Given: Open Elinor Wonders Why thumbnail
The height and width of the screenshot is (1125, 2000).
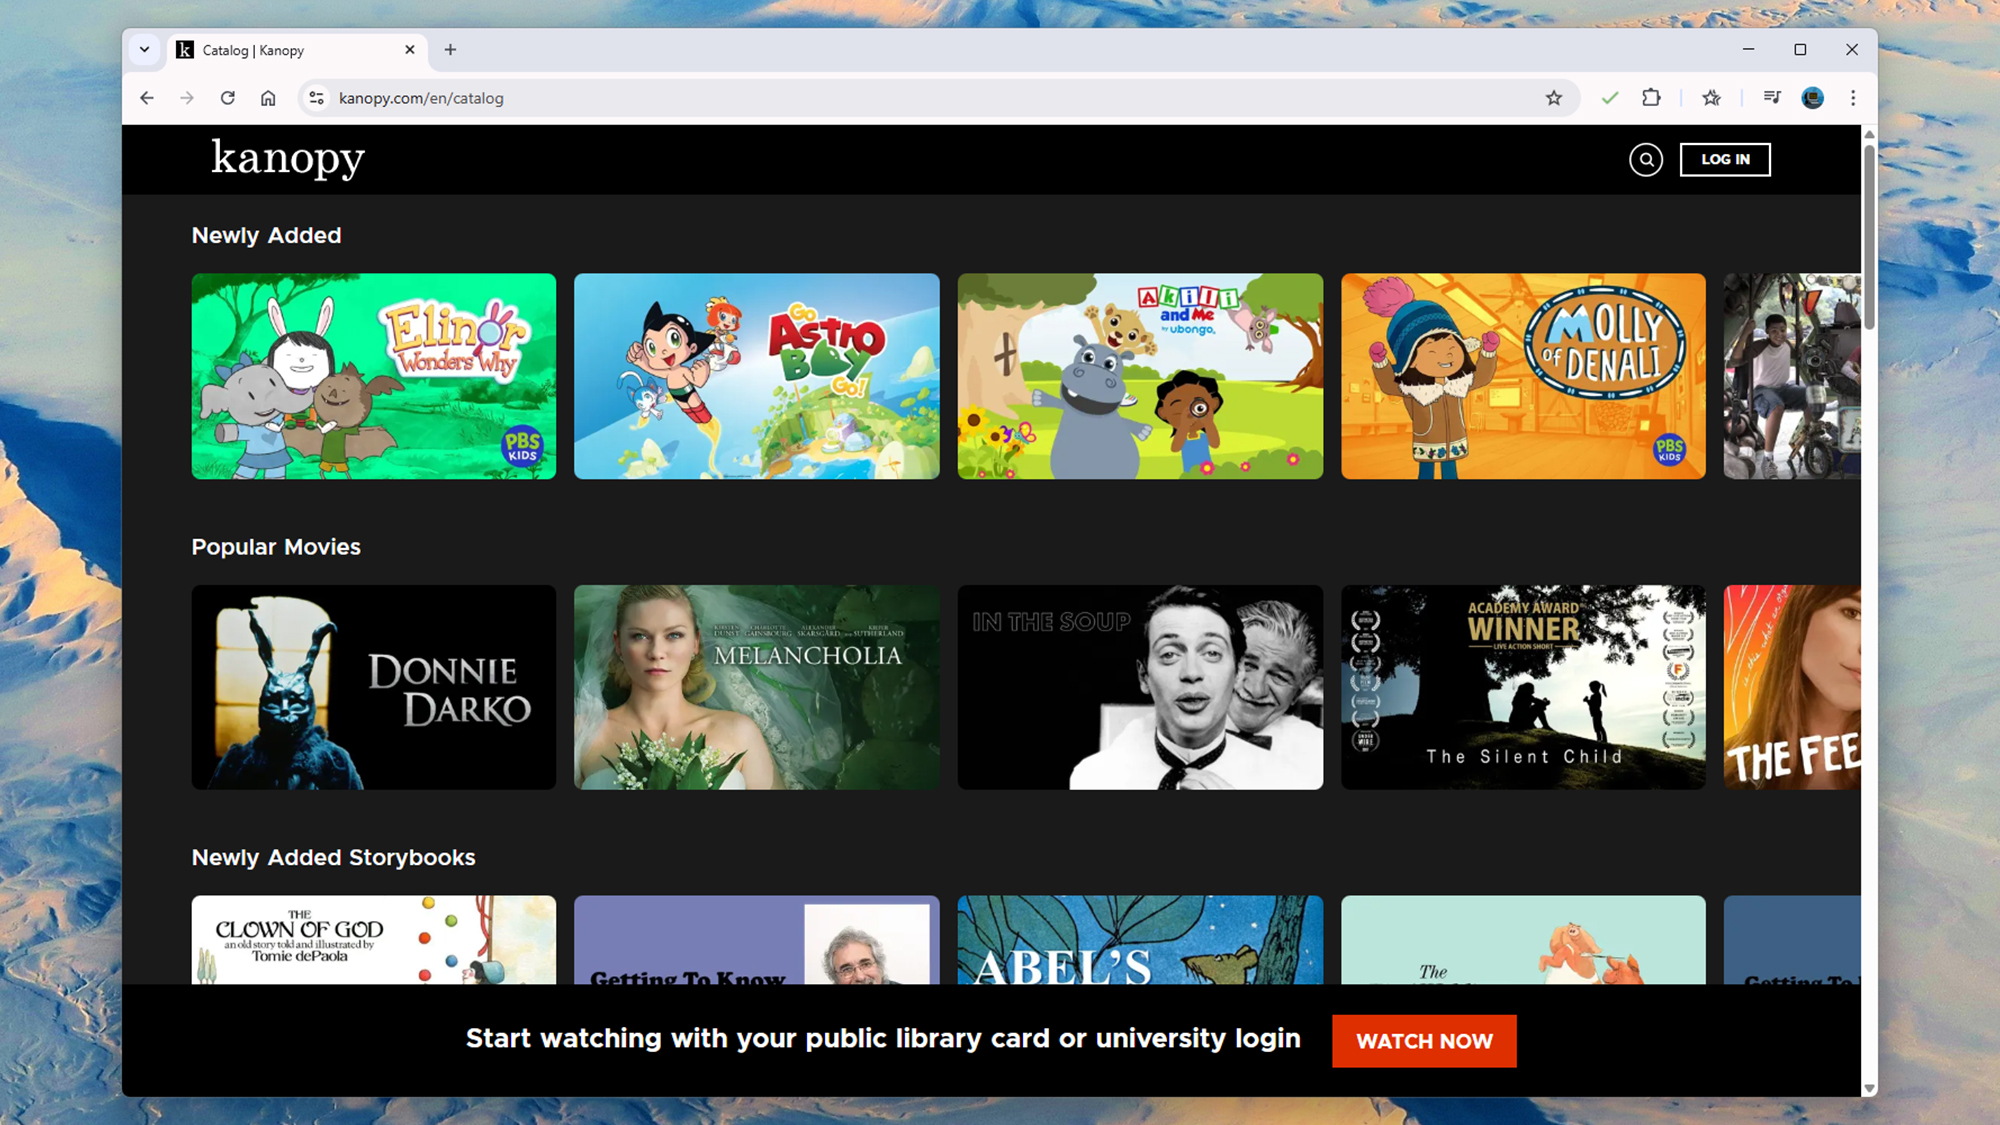Looking at the screenshot, I should coord(373,376).
